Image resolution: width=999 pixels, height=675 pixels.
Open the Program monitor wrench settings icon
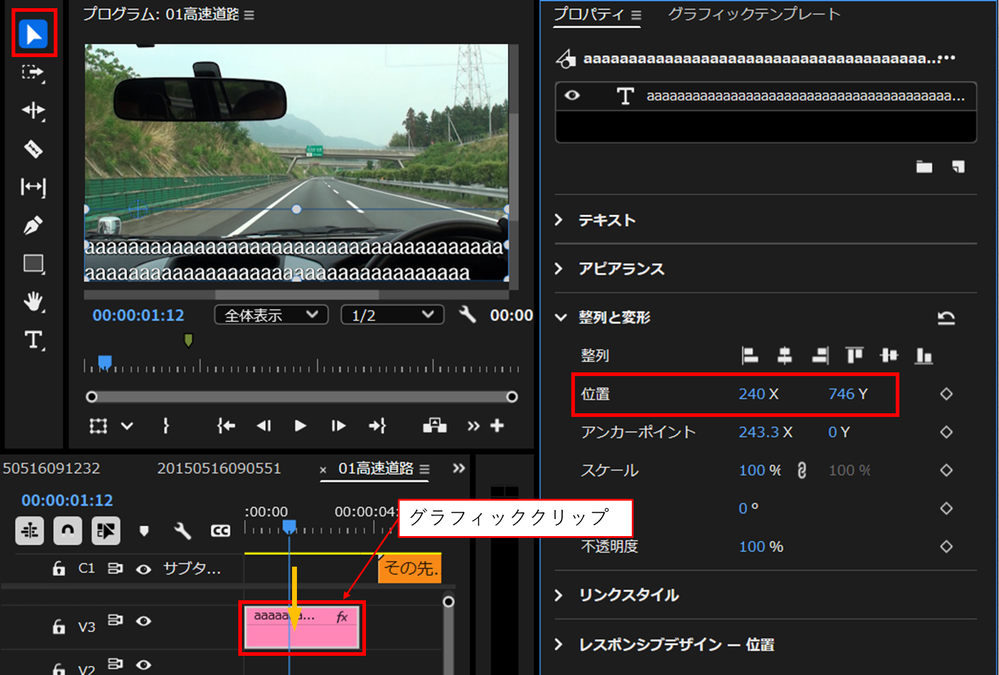467,313
